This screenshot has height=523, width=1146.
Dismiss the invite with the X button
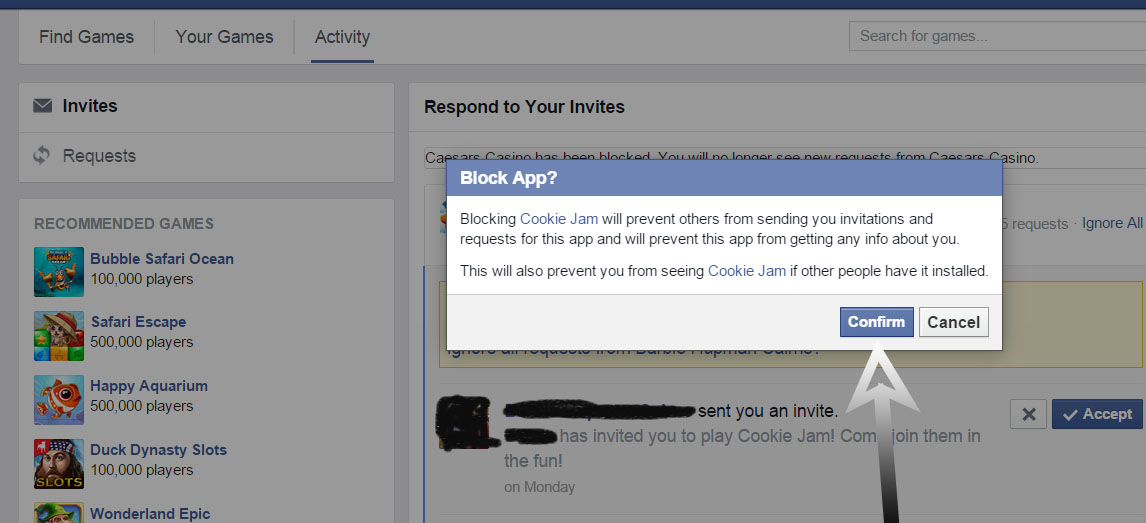pos(1029,414)
